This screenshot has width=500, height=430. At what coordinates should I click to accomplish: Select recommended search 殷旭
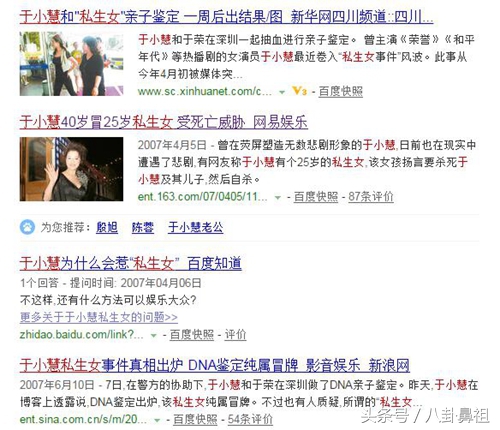(x=107, y=228)
